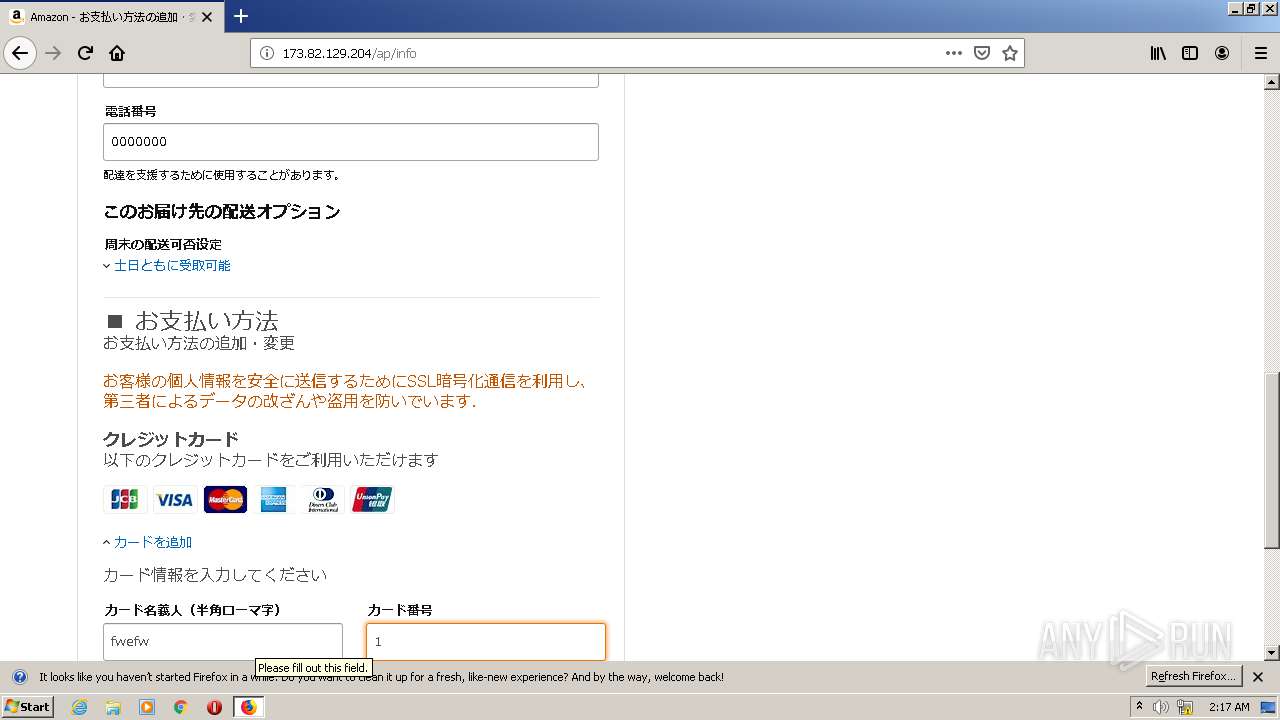This screenshot has height=720, width=1280.
Task: Open the network tray icon
Action: (1185, 707)
